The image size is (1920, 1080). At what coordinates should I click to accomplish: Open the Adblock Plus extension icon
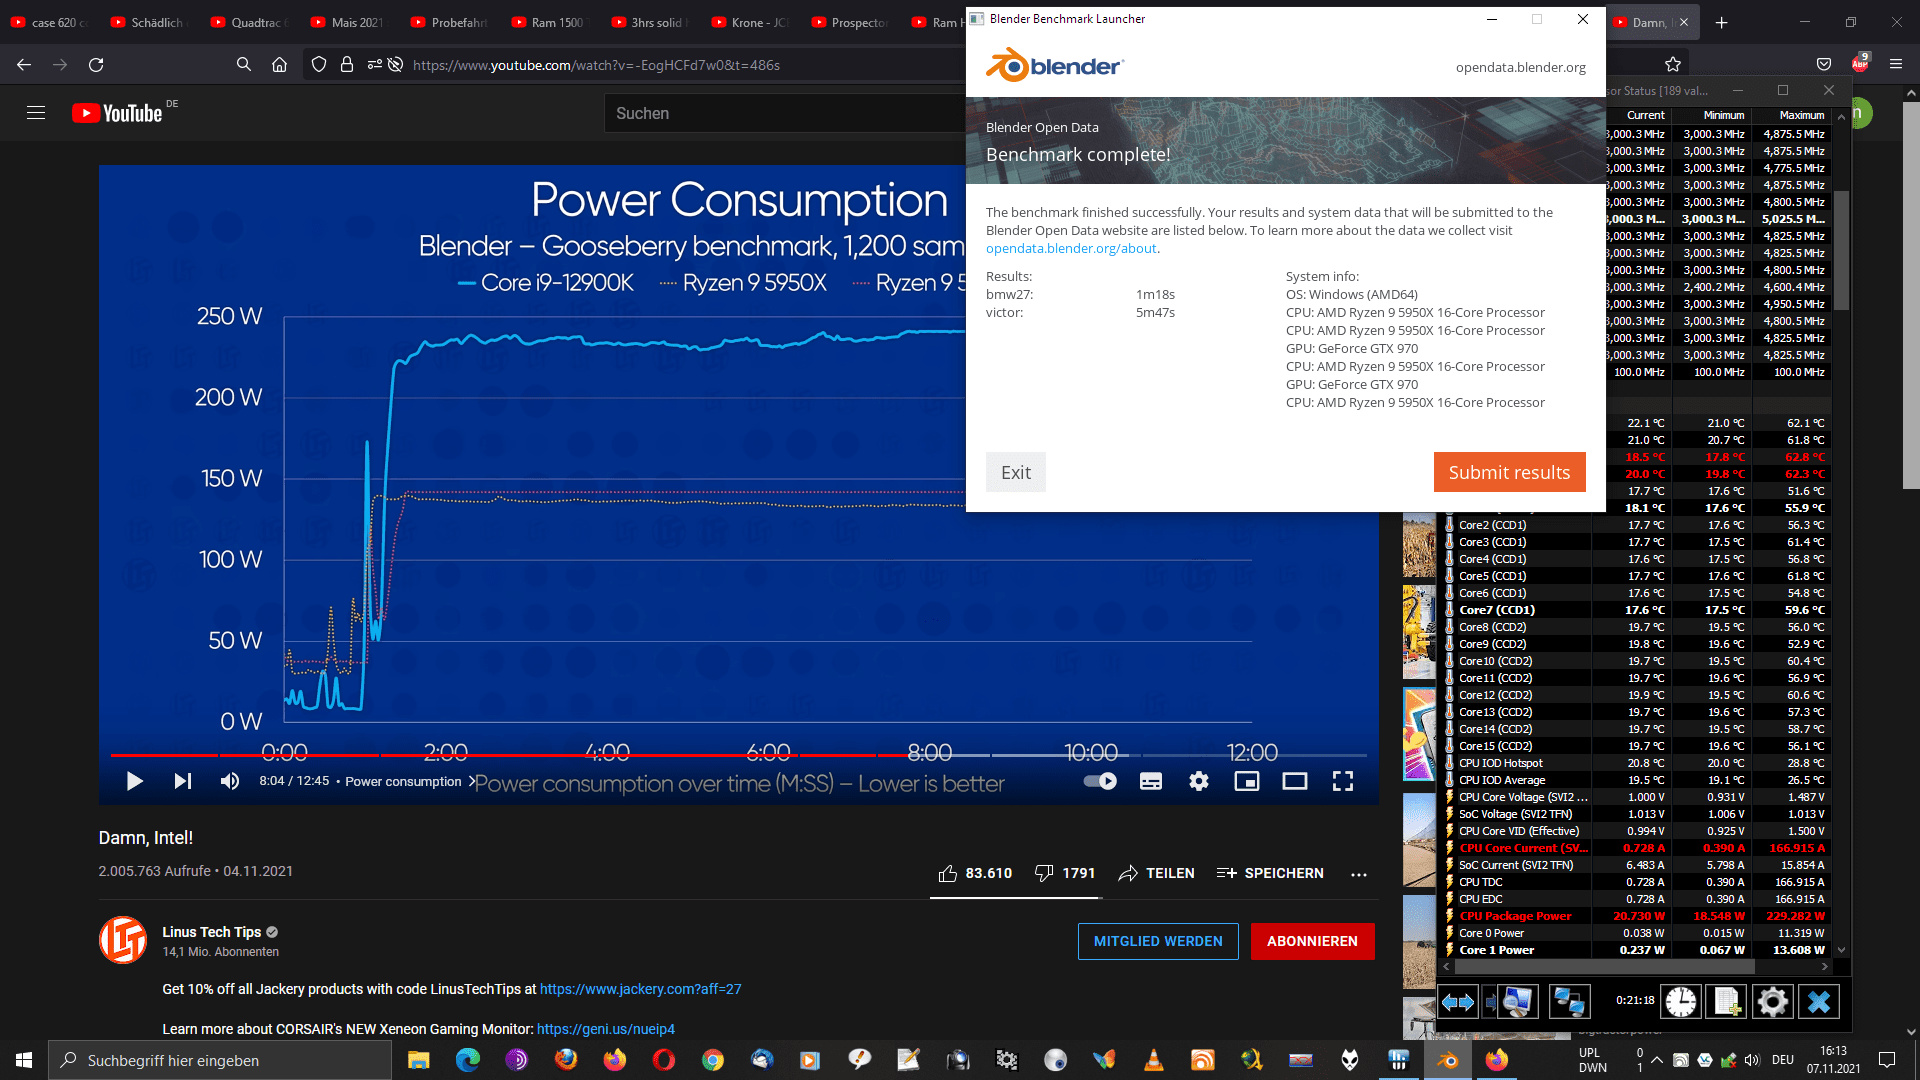click(1859, 64)
